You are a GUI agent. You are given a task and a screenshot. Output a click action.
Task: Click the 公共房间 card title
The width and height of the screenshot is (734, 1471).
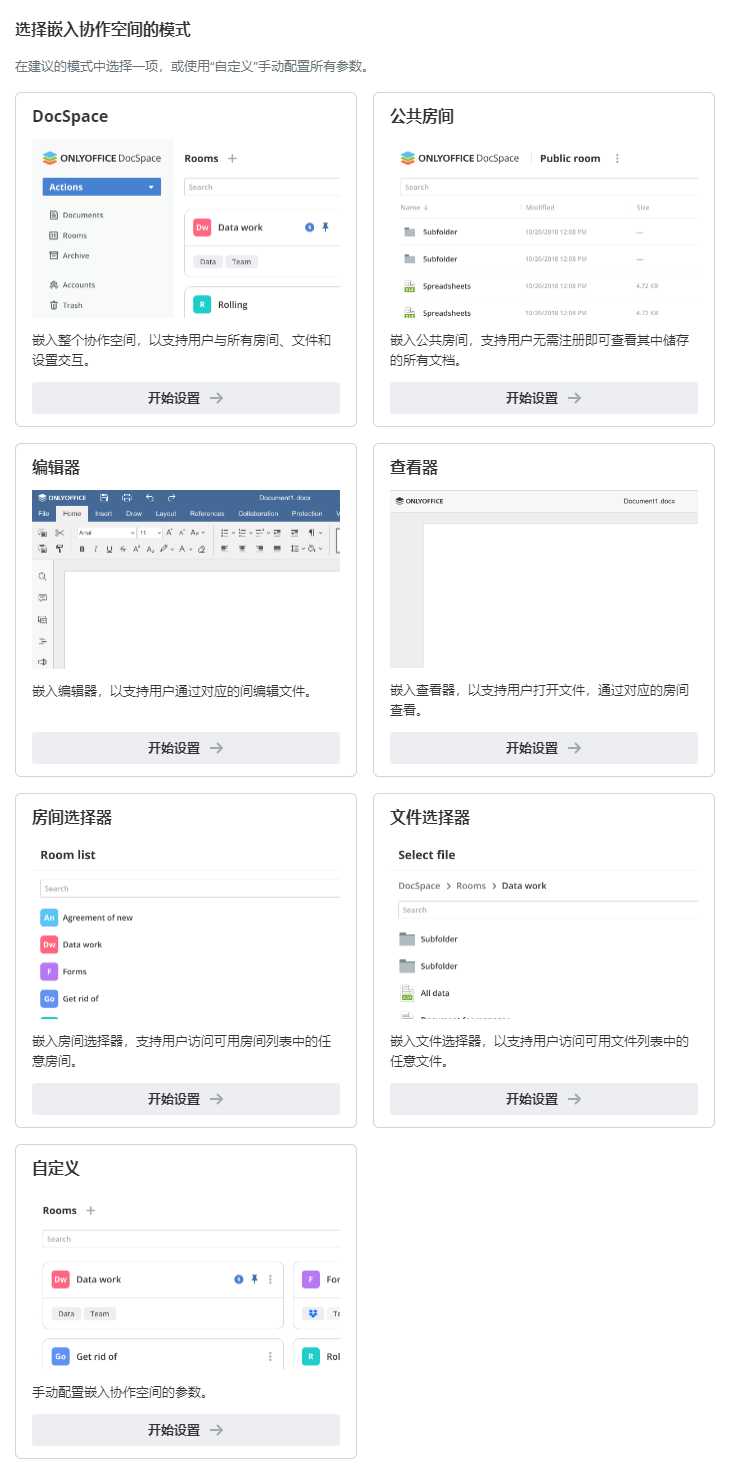tap(422, 116)
